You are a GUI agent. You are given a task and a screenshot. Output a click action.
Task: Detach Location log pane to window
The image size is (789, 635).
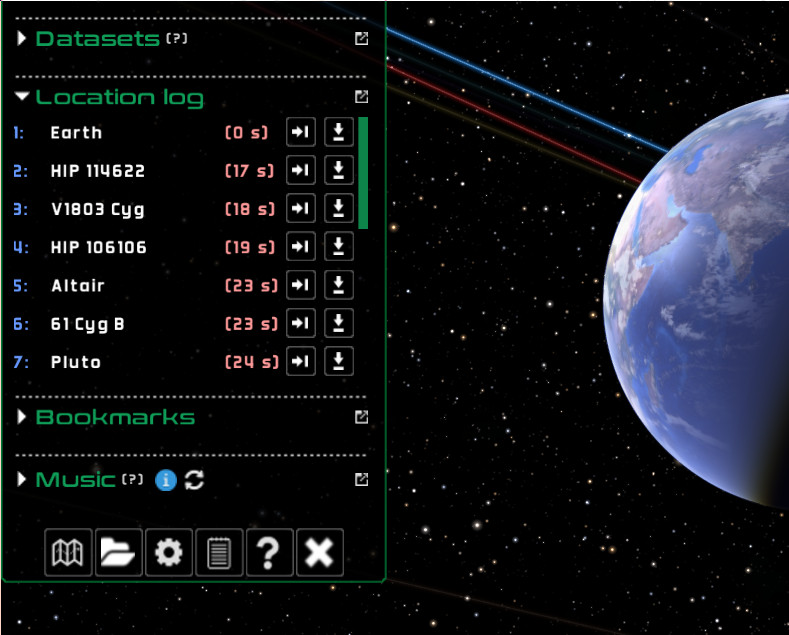click(x=361, y=97)
